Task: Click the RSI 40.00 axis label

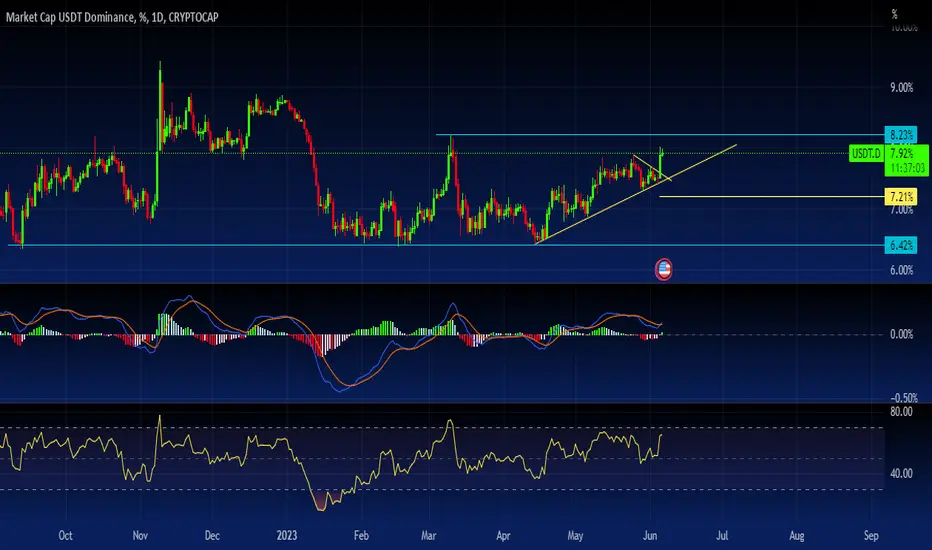Action: [901, 473]
